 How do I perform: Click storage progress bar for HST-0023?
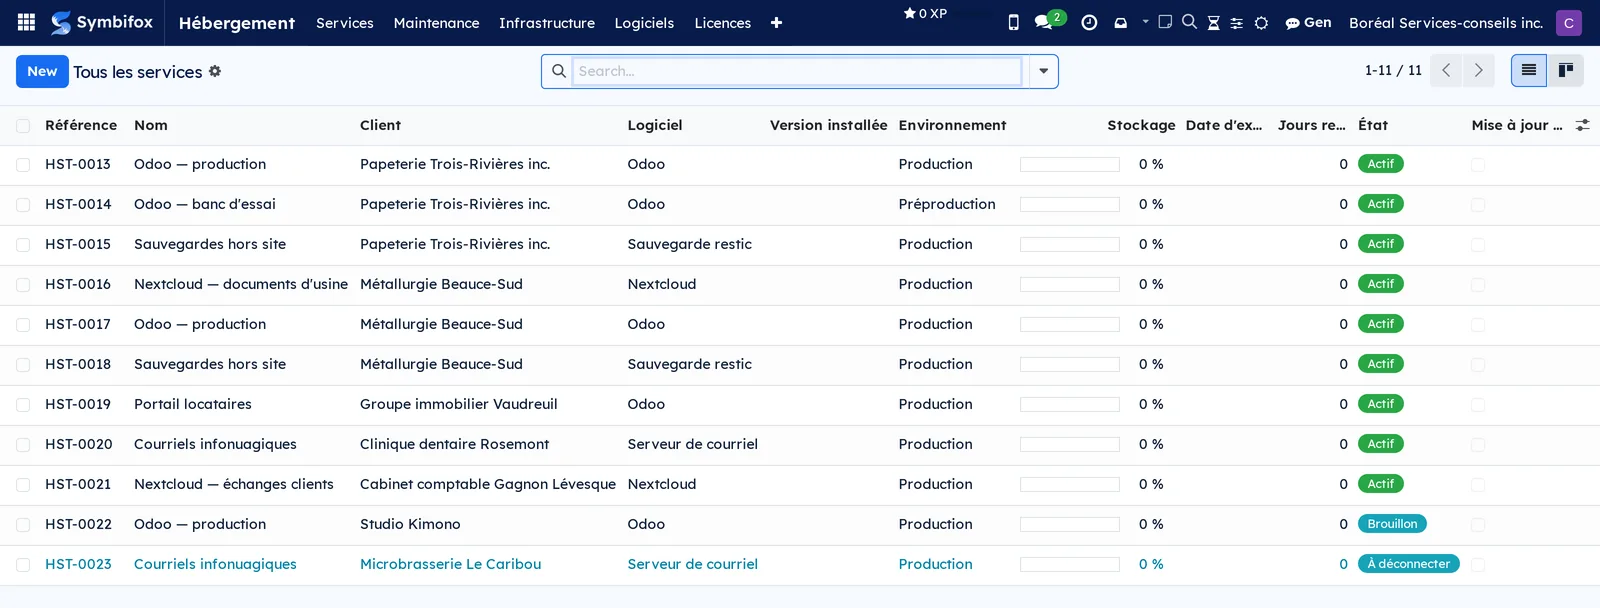[1069, 565]
